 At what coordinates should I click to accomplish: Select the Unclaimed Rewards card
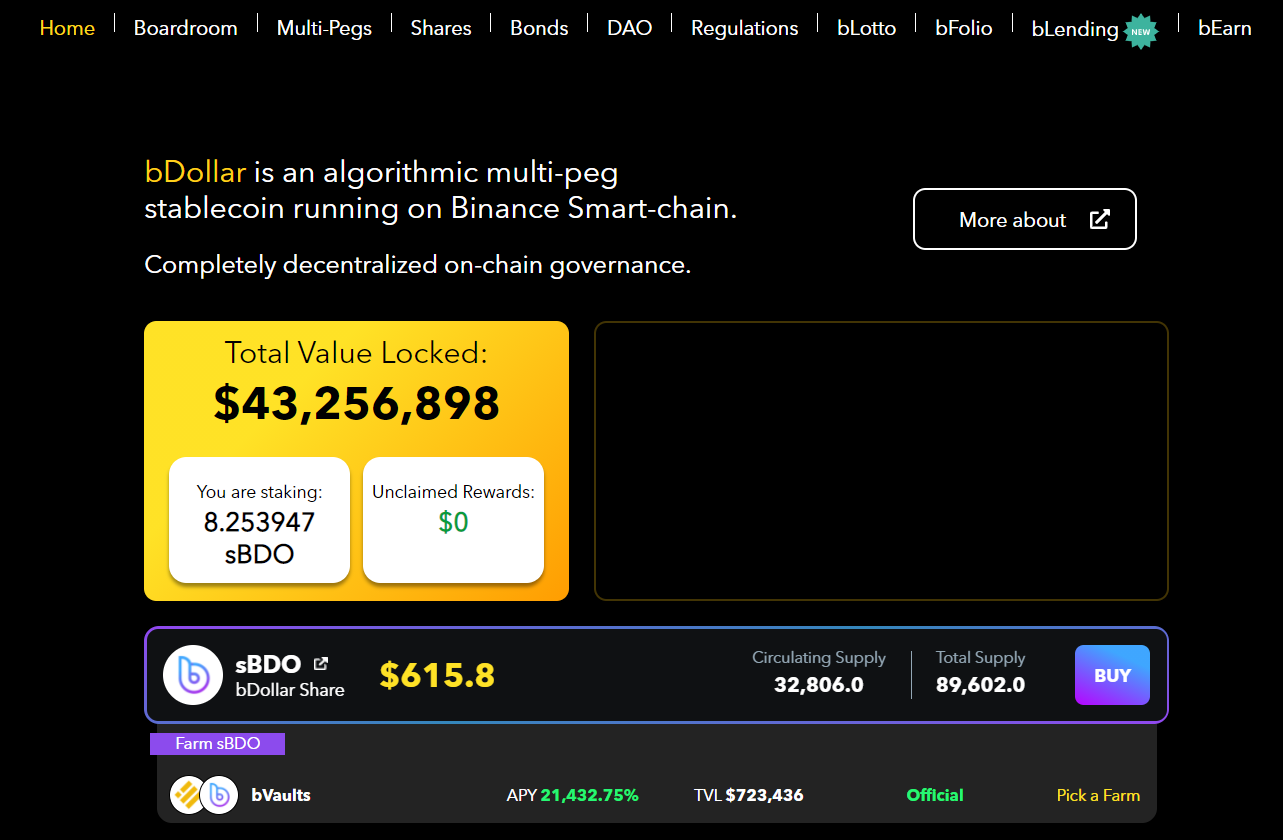[x=453, y=520]
